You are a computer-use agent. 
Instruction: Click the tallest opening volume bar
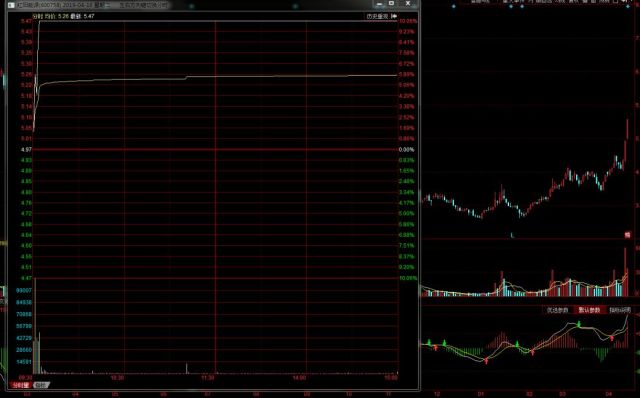click(x=35, y=325)
